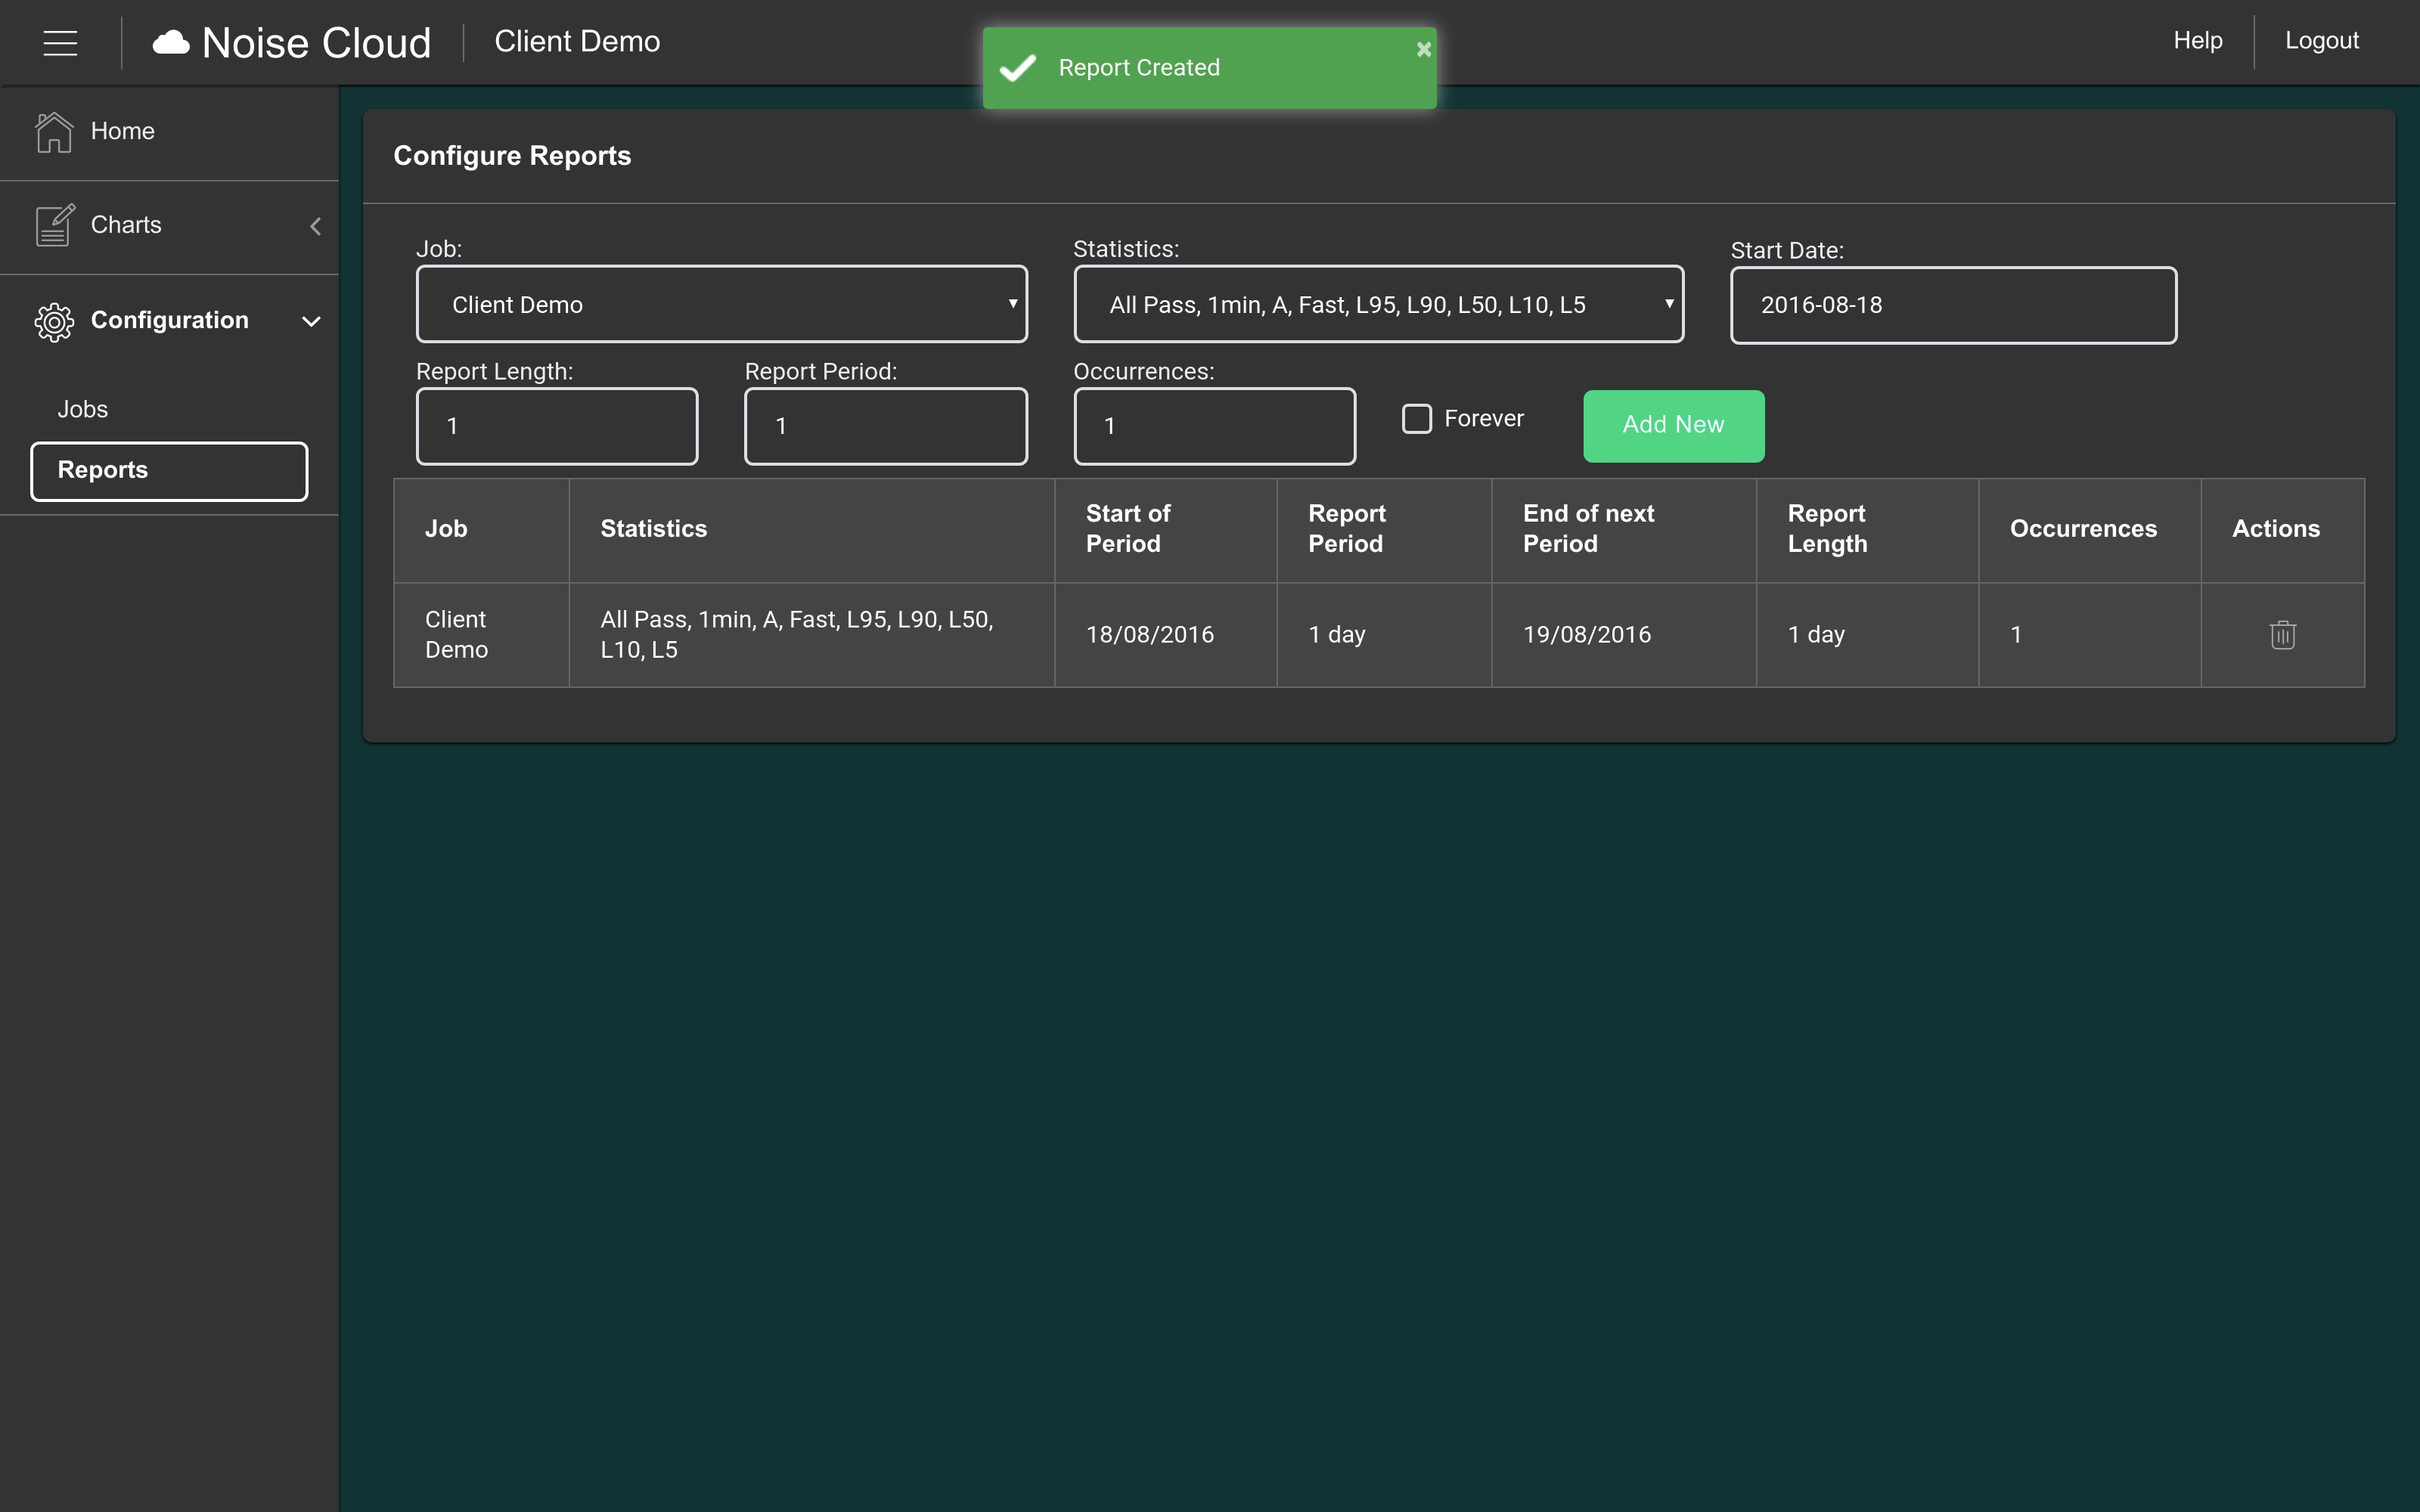Screen dimensions: 2420x1512
Task: Click the Add New button
Action: [x=1673, y=426]
